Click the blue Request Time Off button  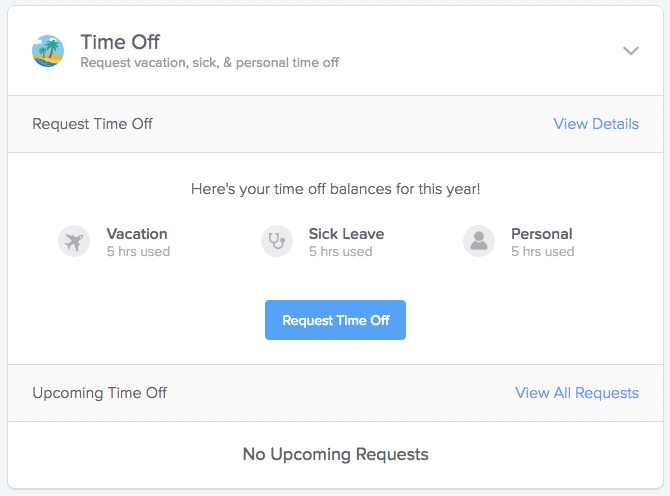coord(335,320)
